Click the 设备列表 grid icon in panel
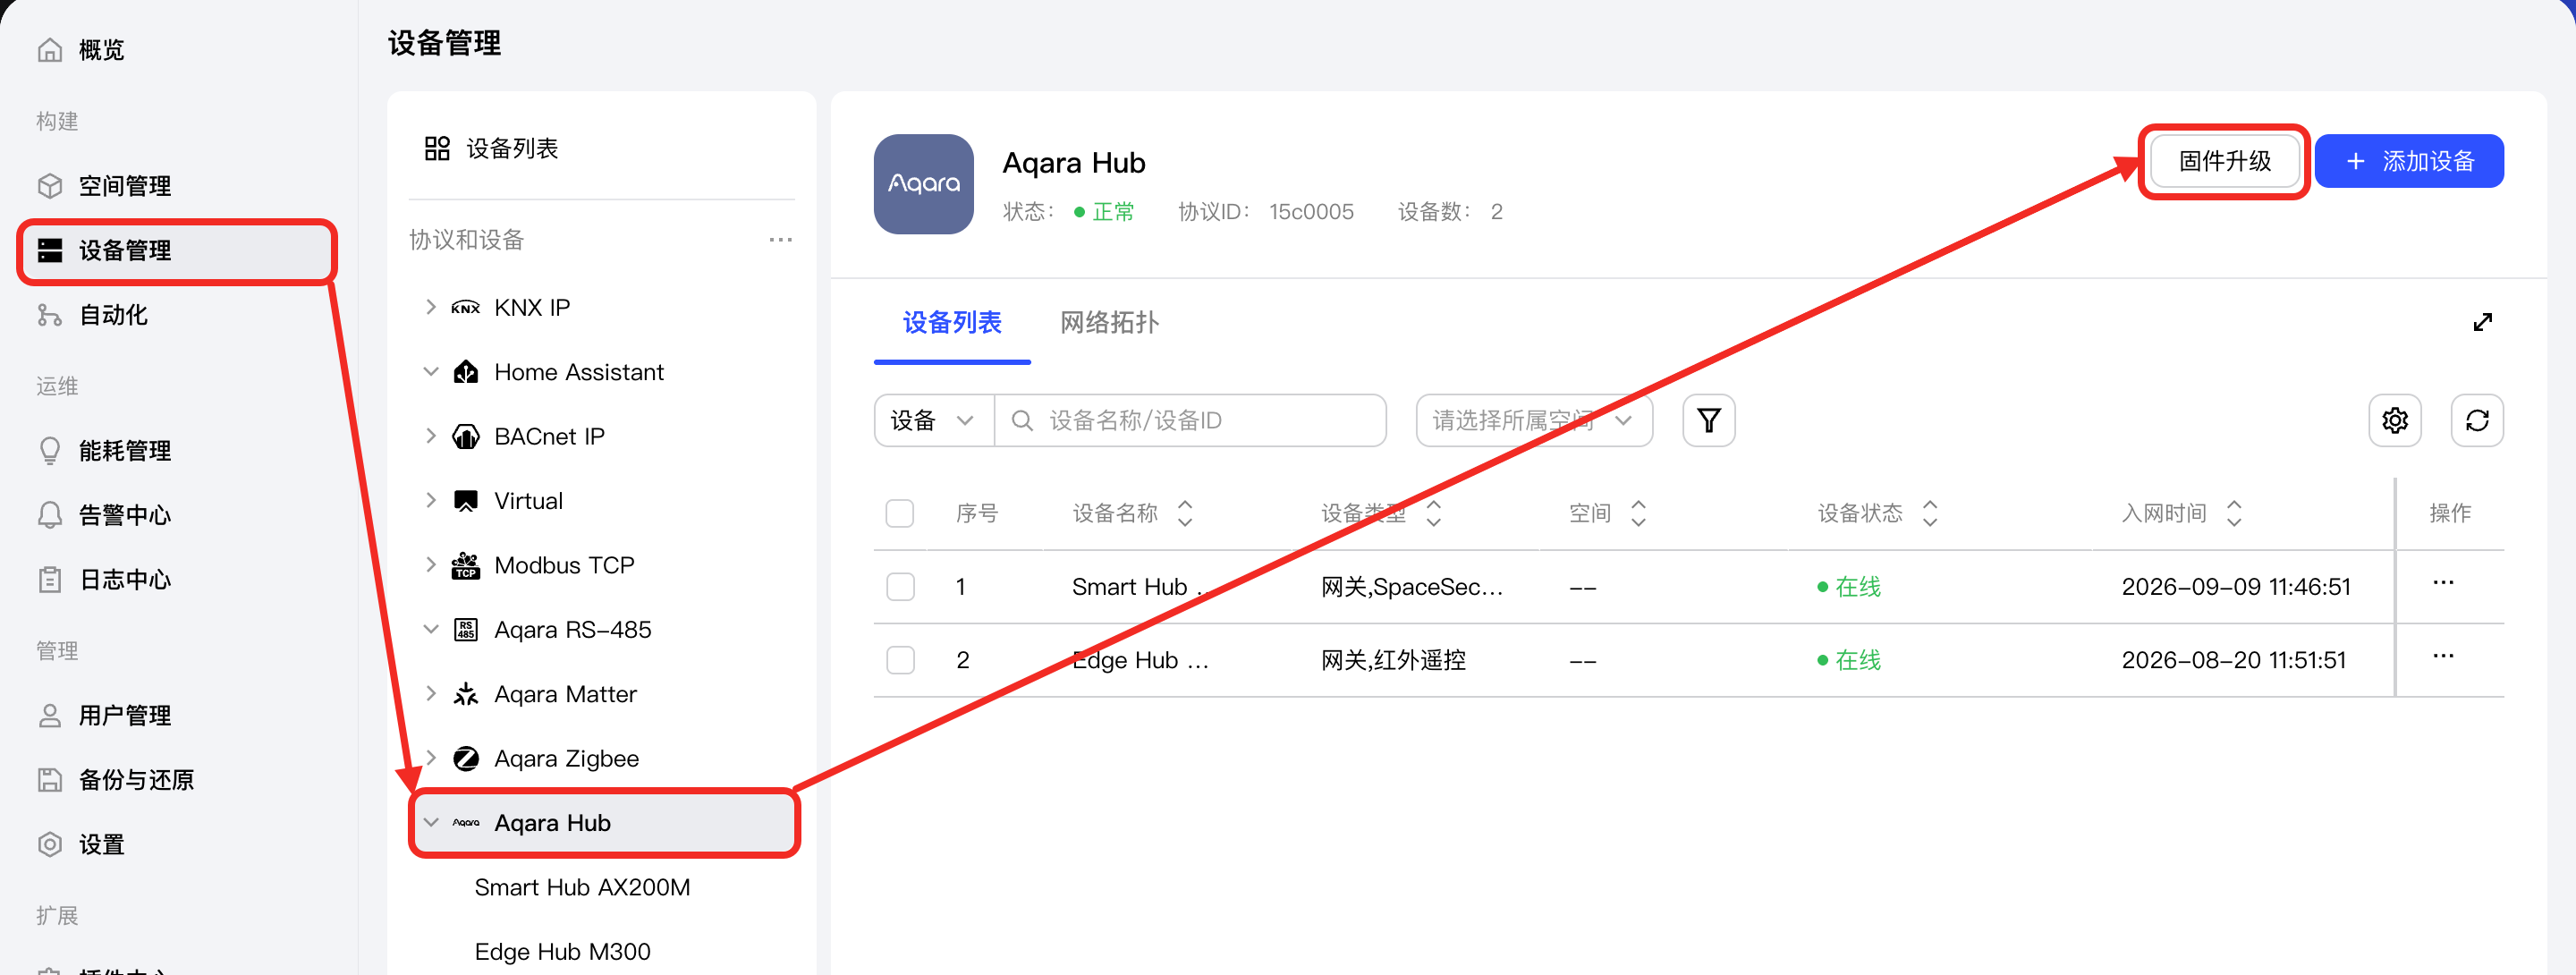2576x975 pixels. pos(437,149)
